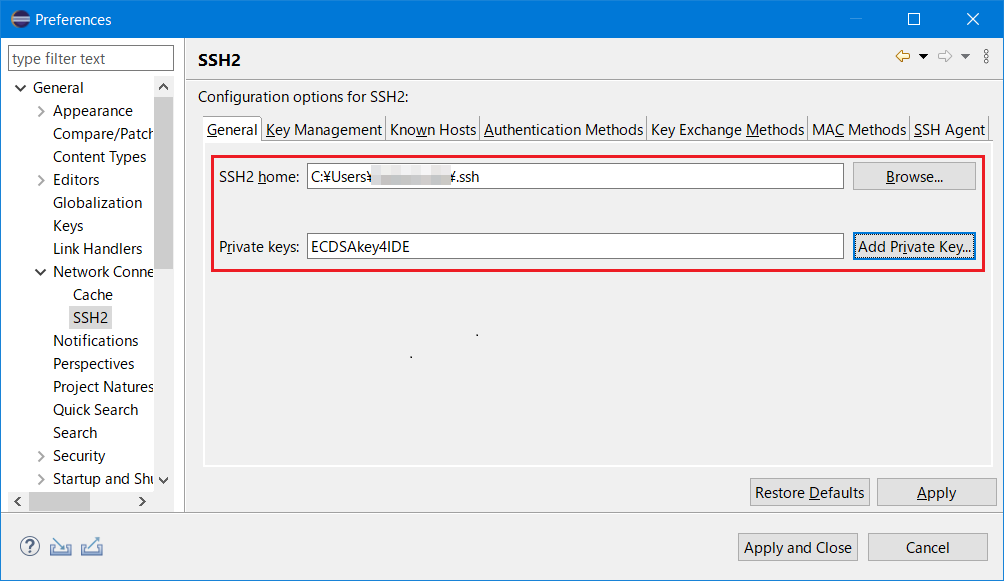The image size is (1004, 581).
Task: Open the Known Hosts tab
Action: point(432,129)
